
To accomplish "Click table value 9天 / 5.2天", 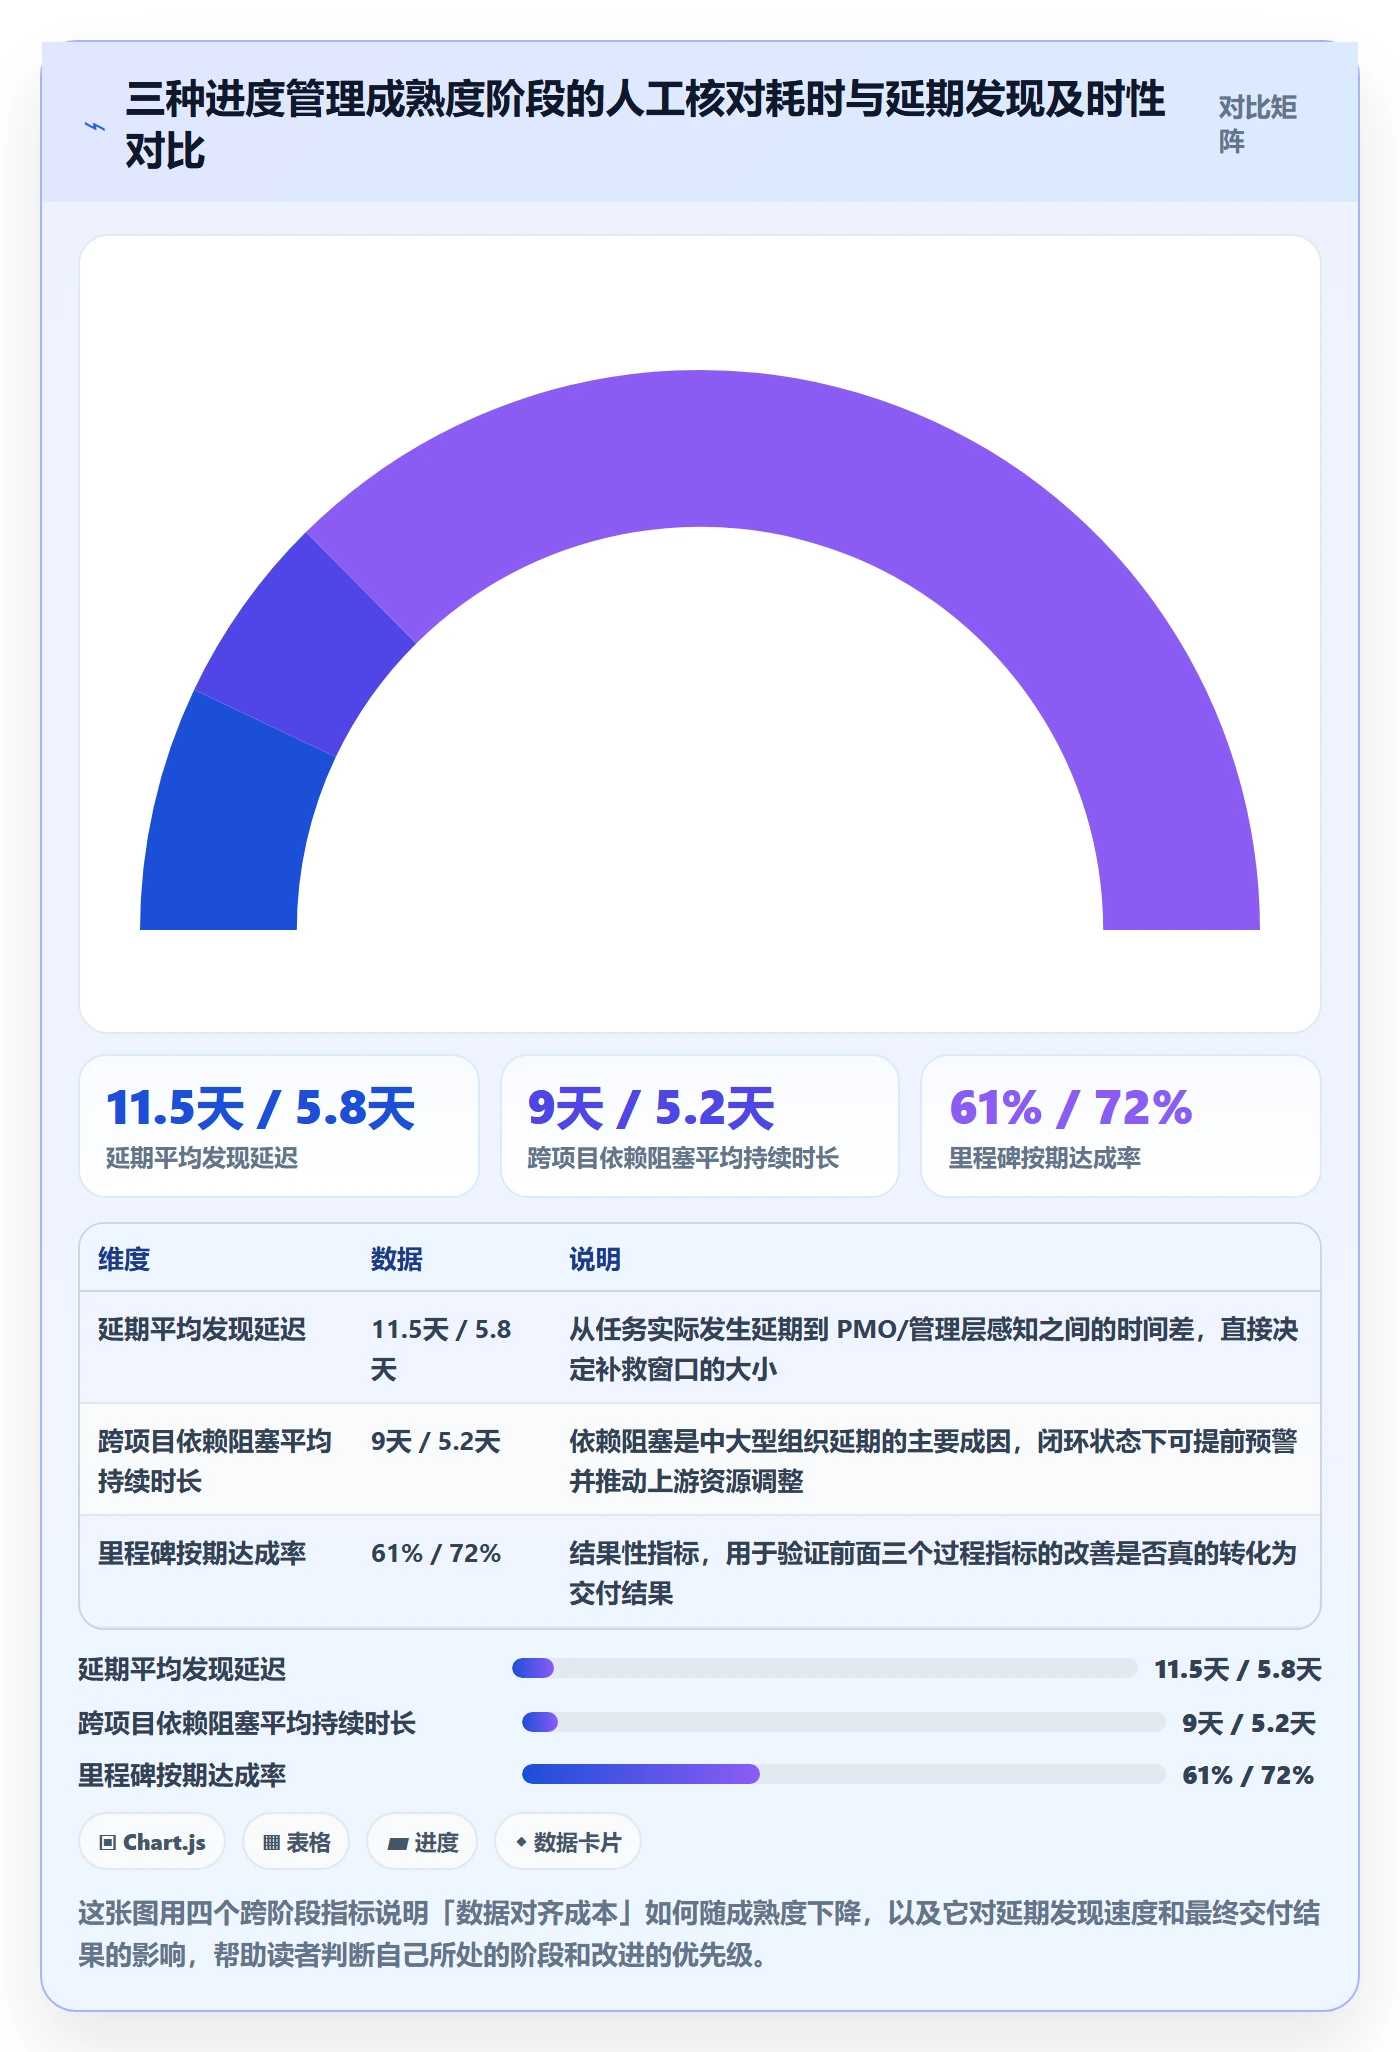I will 436,1441.
